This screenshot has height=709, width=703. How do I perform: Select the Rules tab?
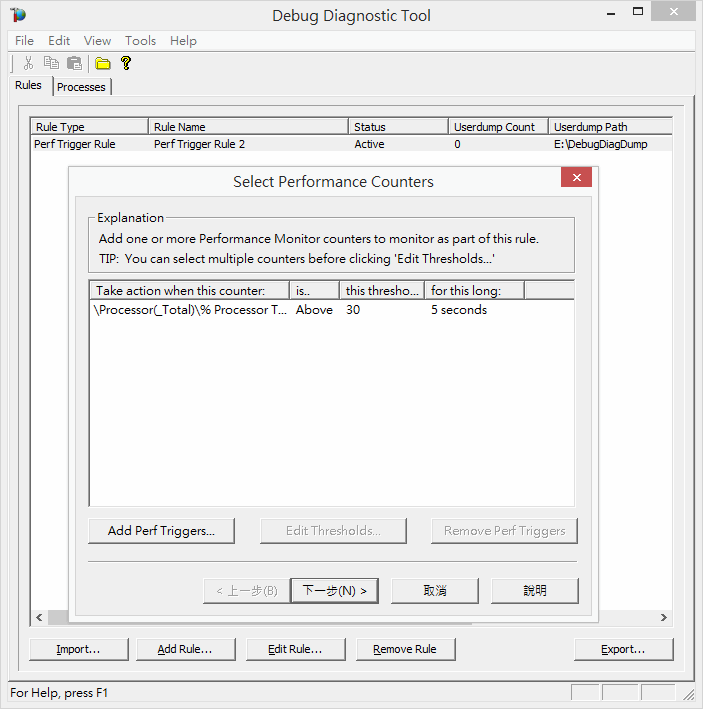coord(28,86)
